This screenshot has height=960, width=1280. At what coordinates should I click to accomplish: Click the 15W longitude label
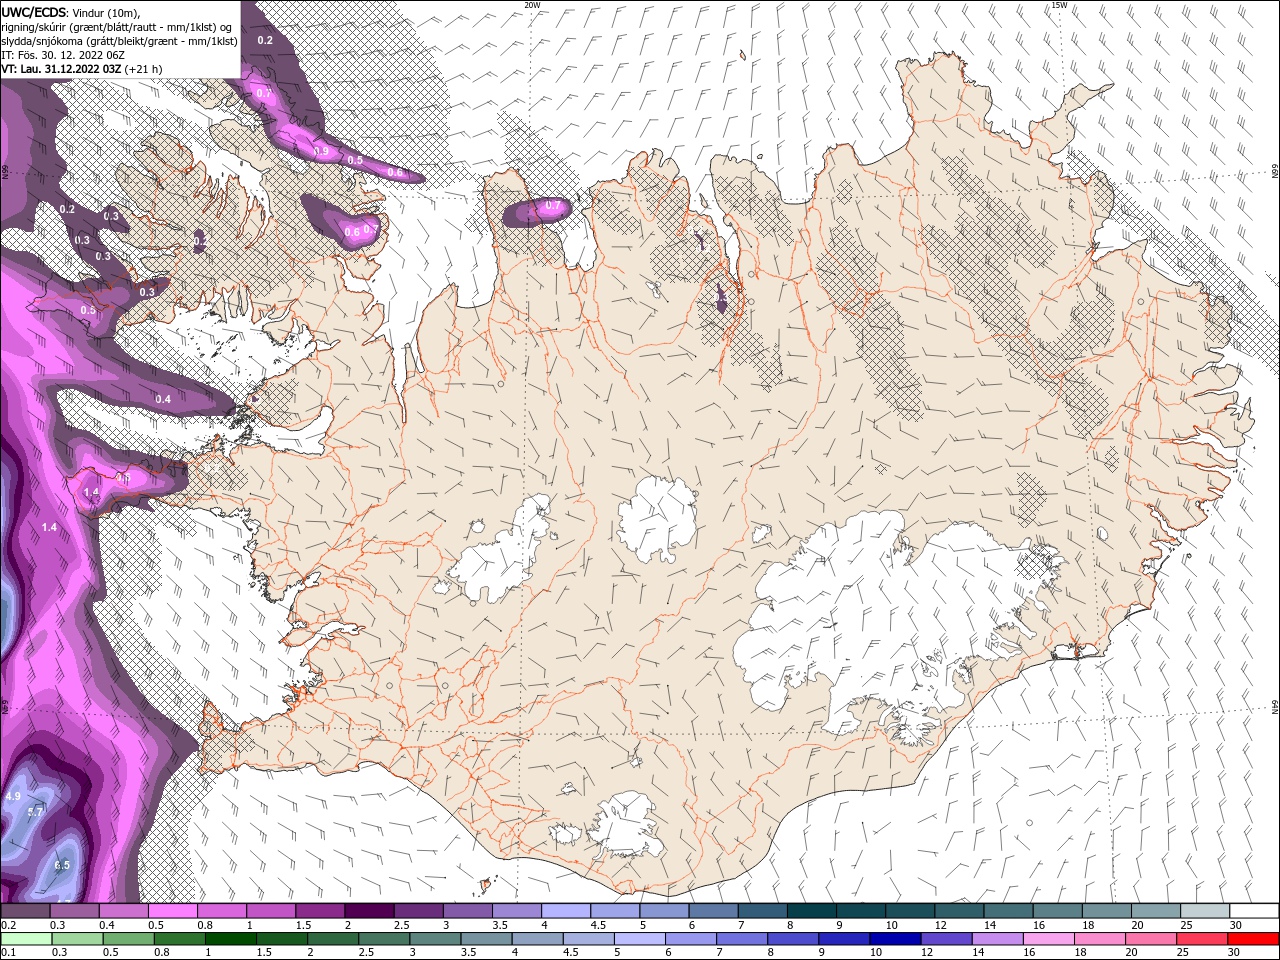coord(1058,5)
